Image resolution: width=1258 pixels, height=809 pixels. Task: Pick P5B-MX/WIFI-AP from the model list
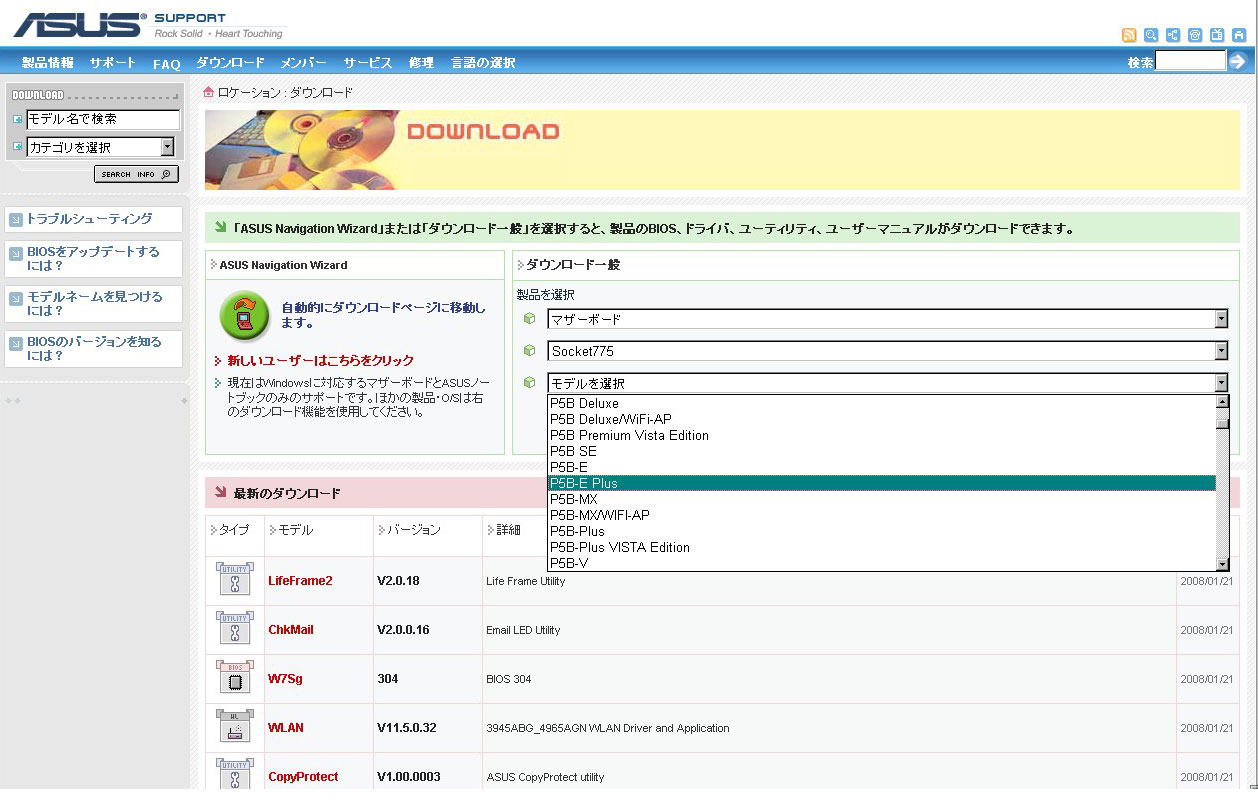tap(882, 515)
